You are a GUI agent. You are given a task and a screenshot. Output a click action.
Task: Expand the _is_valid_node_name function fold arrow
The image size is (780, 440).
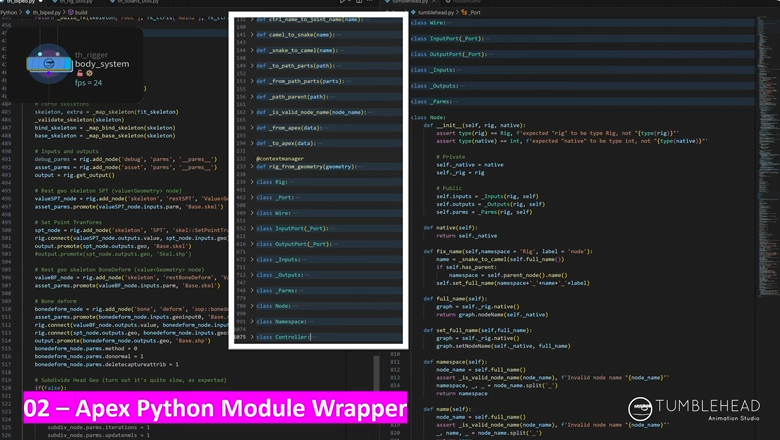point(252,112)
